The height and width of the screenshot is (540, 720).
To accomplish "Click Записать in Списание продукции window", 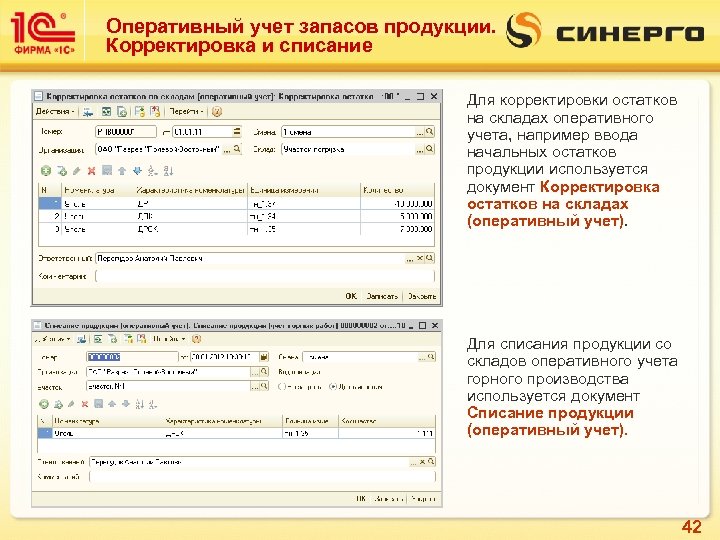I will coord(389,498).
